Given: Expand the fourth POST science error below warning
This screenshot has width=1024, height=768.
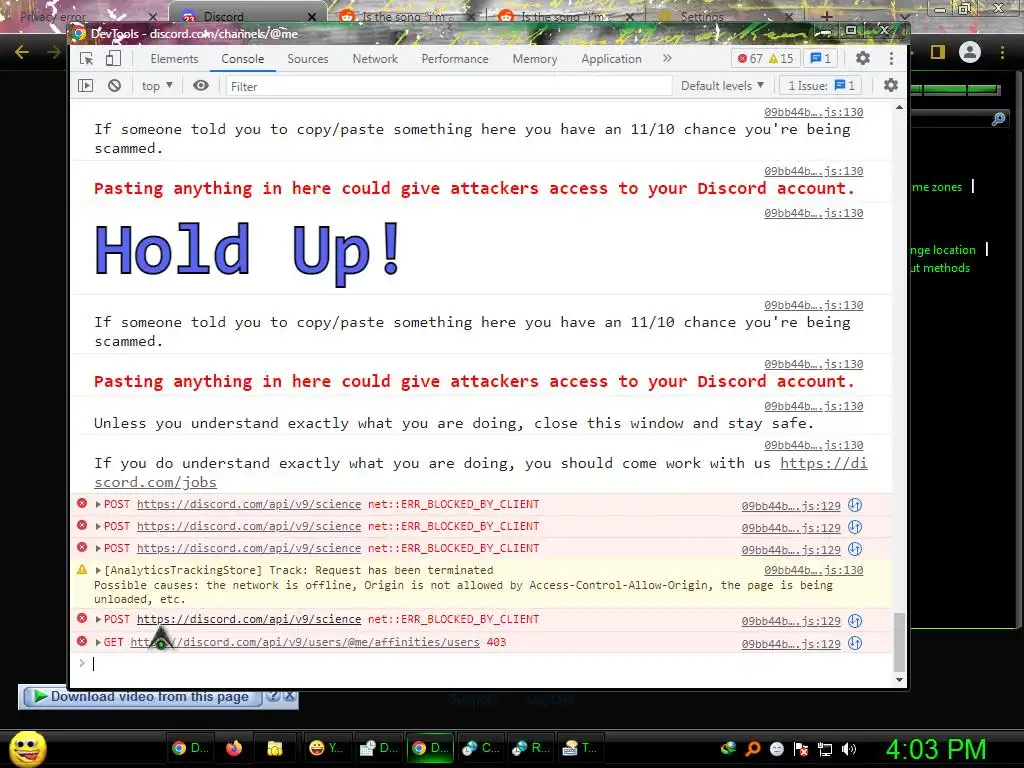Looking at the screenshot, I should click(x=98, y=619).
